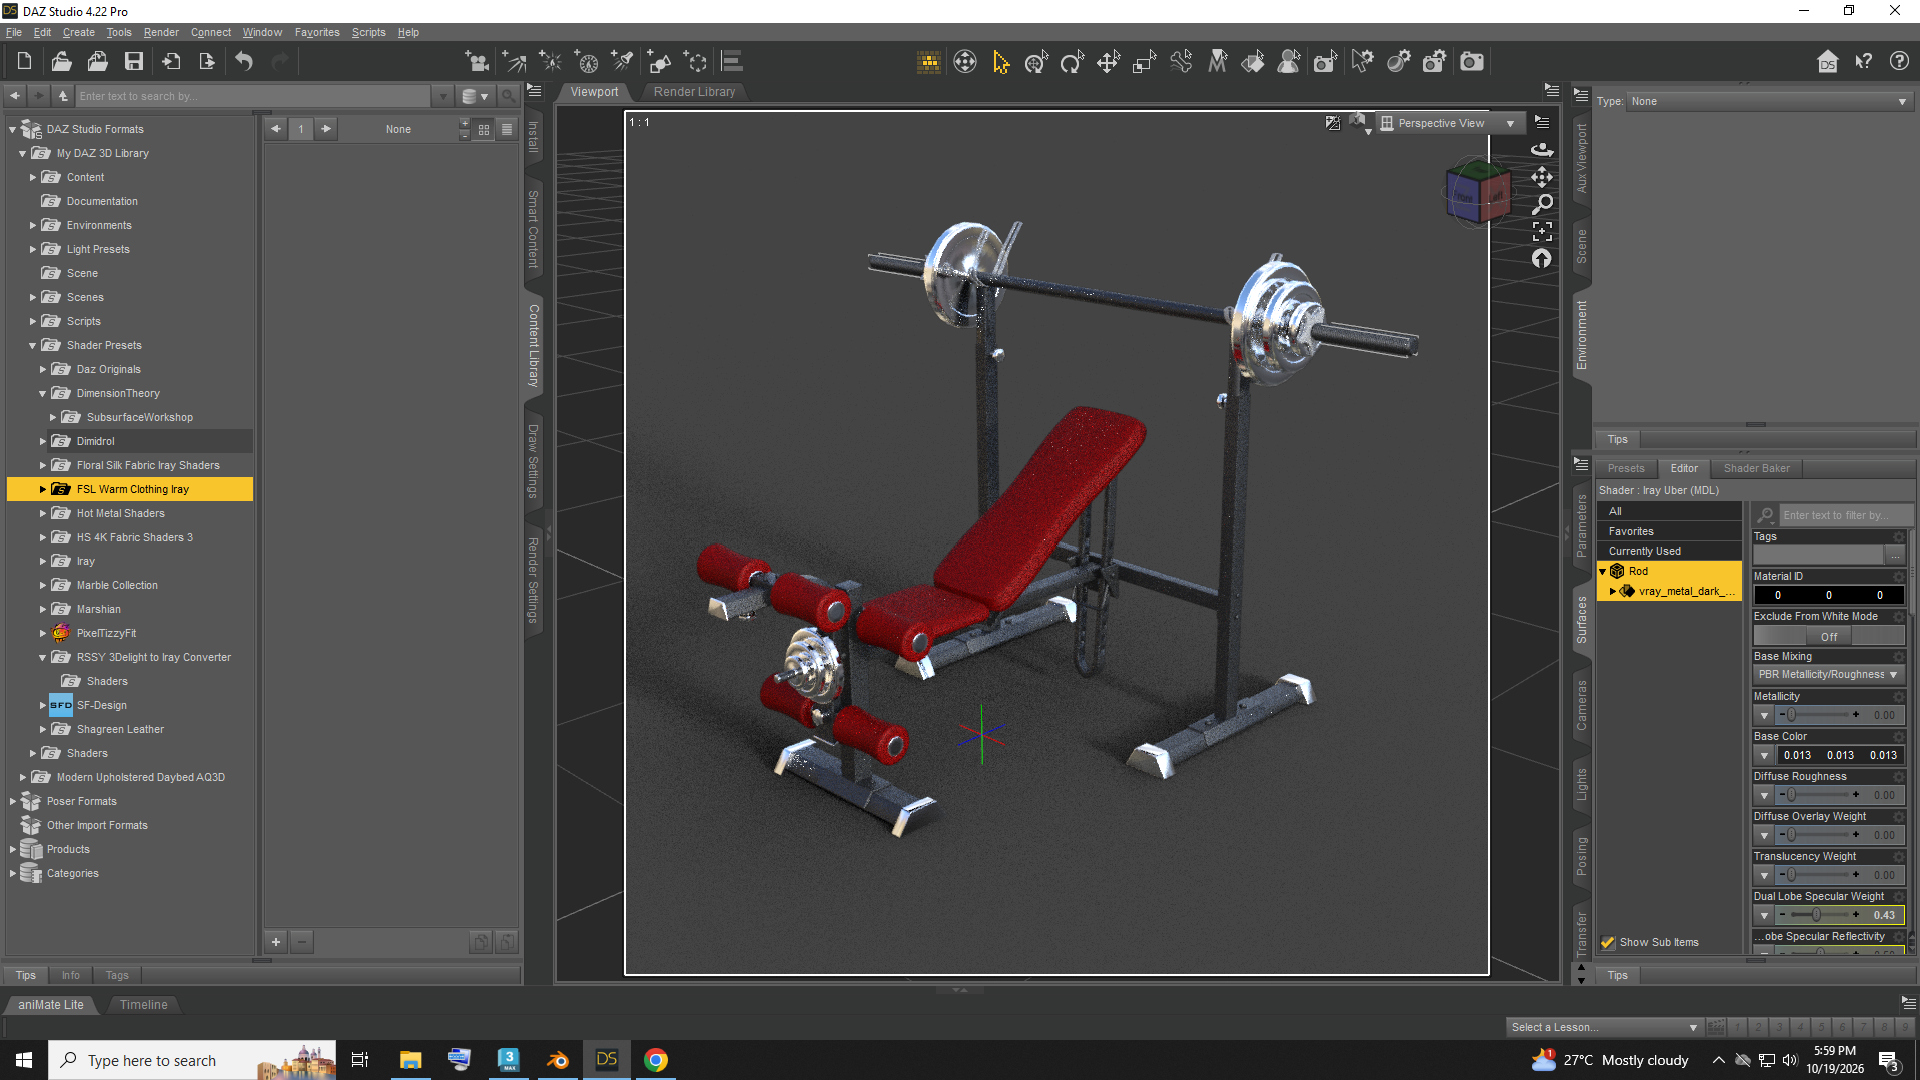The image size is (1920, 1080).
Task: Activate the Translate move tool in the toolbar
Action: pyautogui.click(x=1108, y=62)
